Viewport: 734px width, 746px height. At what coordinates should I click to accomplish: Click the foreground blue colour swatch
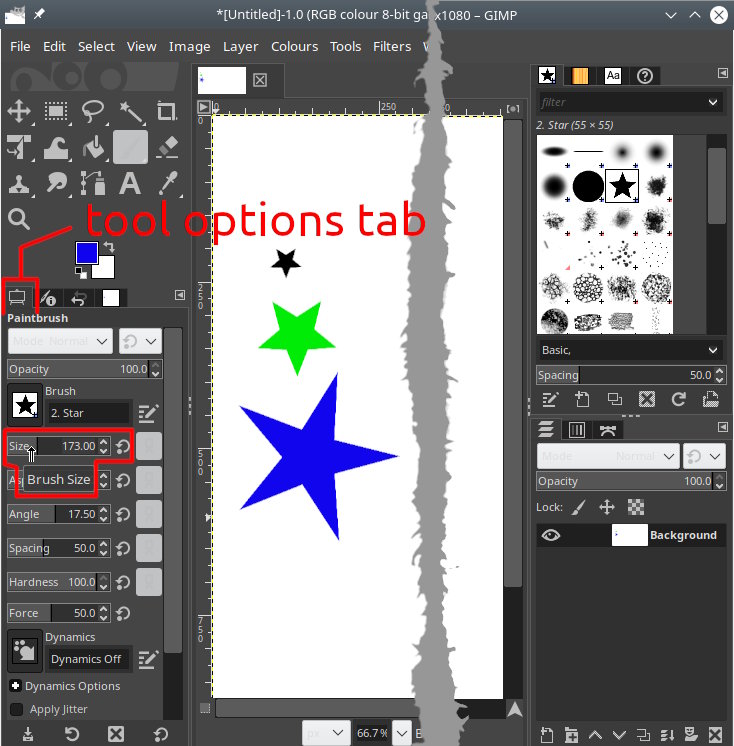point(87,253)
